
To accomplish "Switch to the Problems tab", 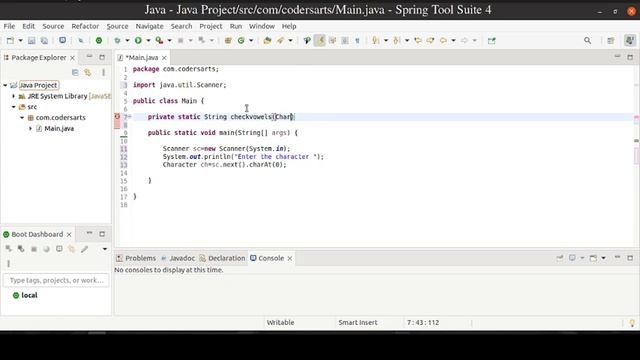I will click(x=136, y=258).
